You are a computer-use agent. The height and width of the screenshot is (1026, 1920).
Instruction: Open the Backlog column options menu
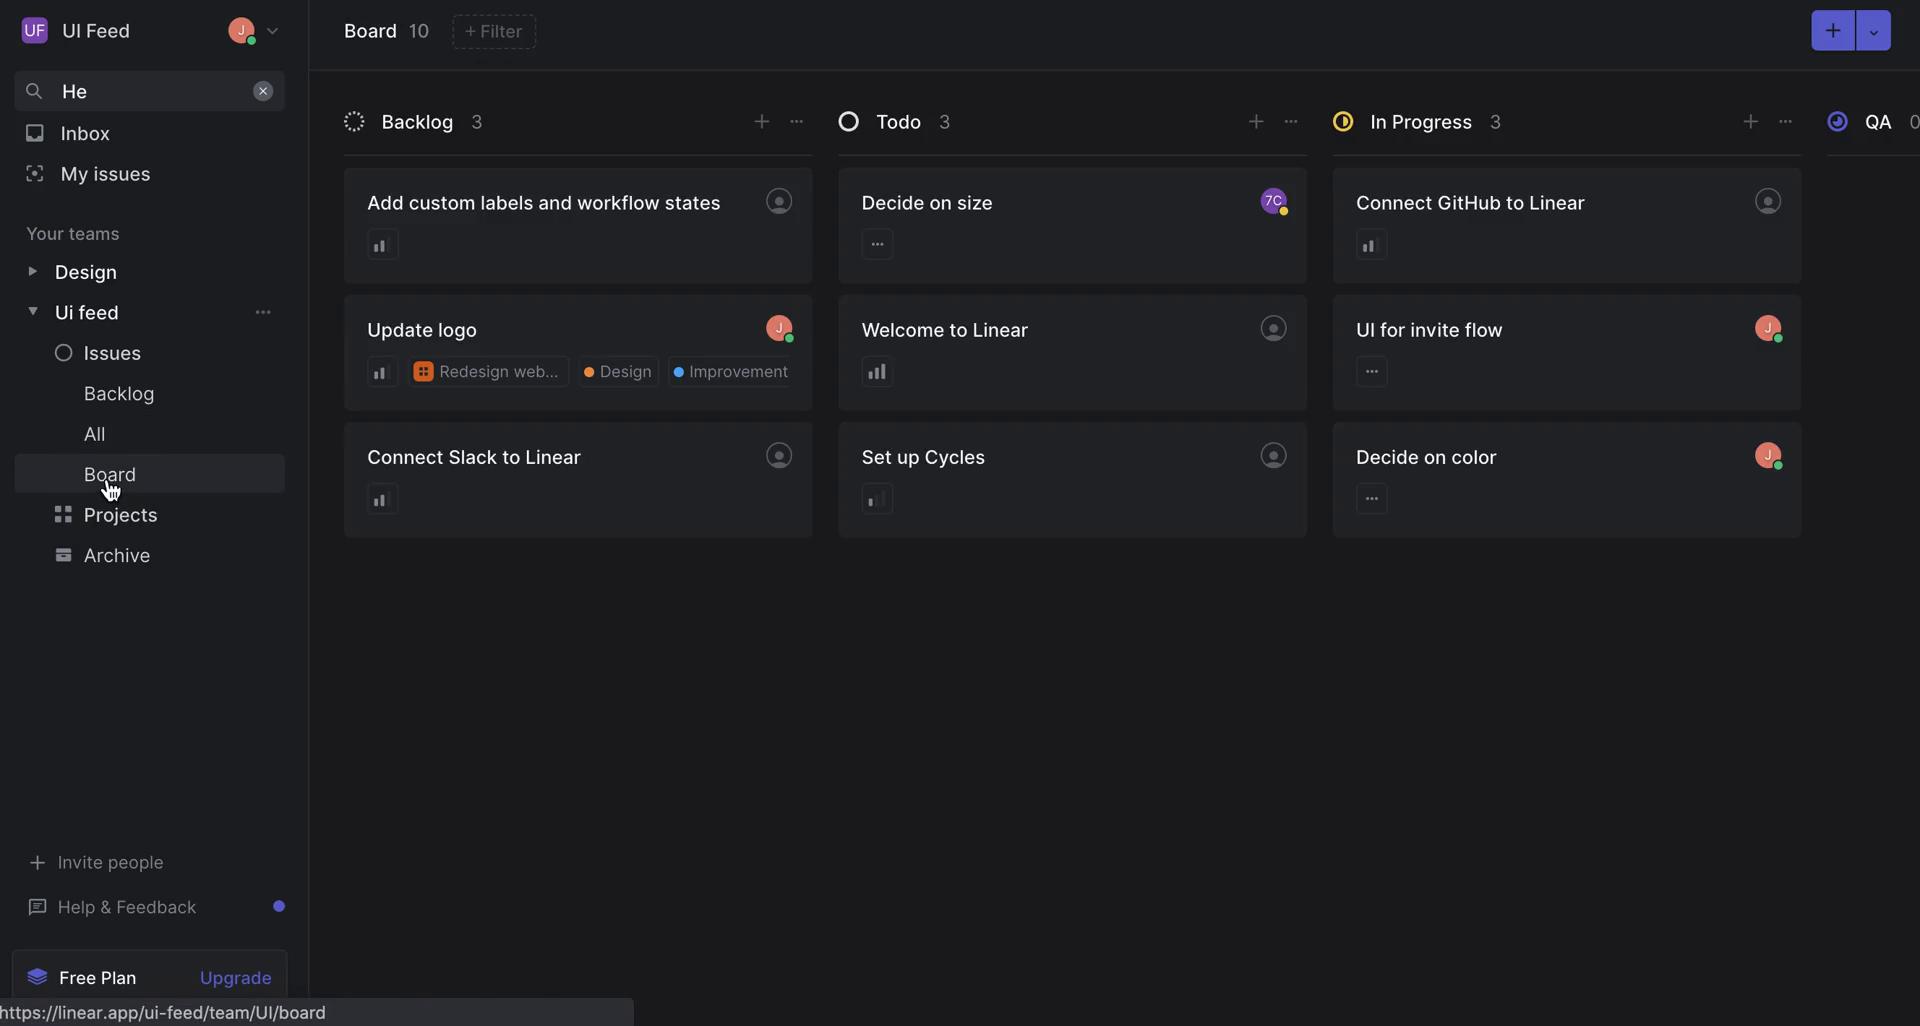[x=797, y=121]
